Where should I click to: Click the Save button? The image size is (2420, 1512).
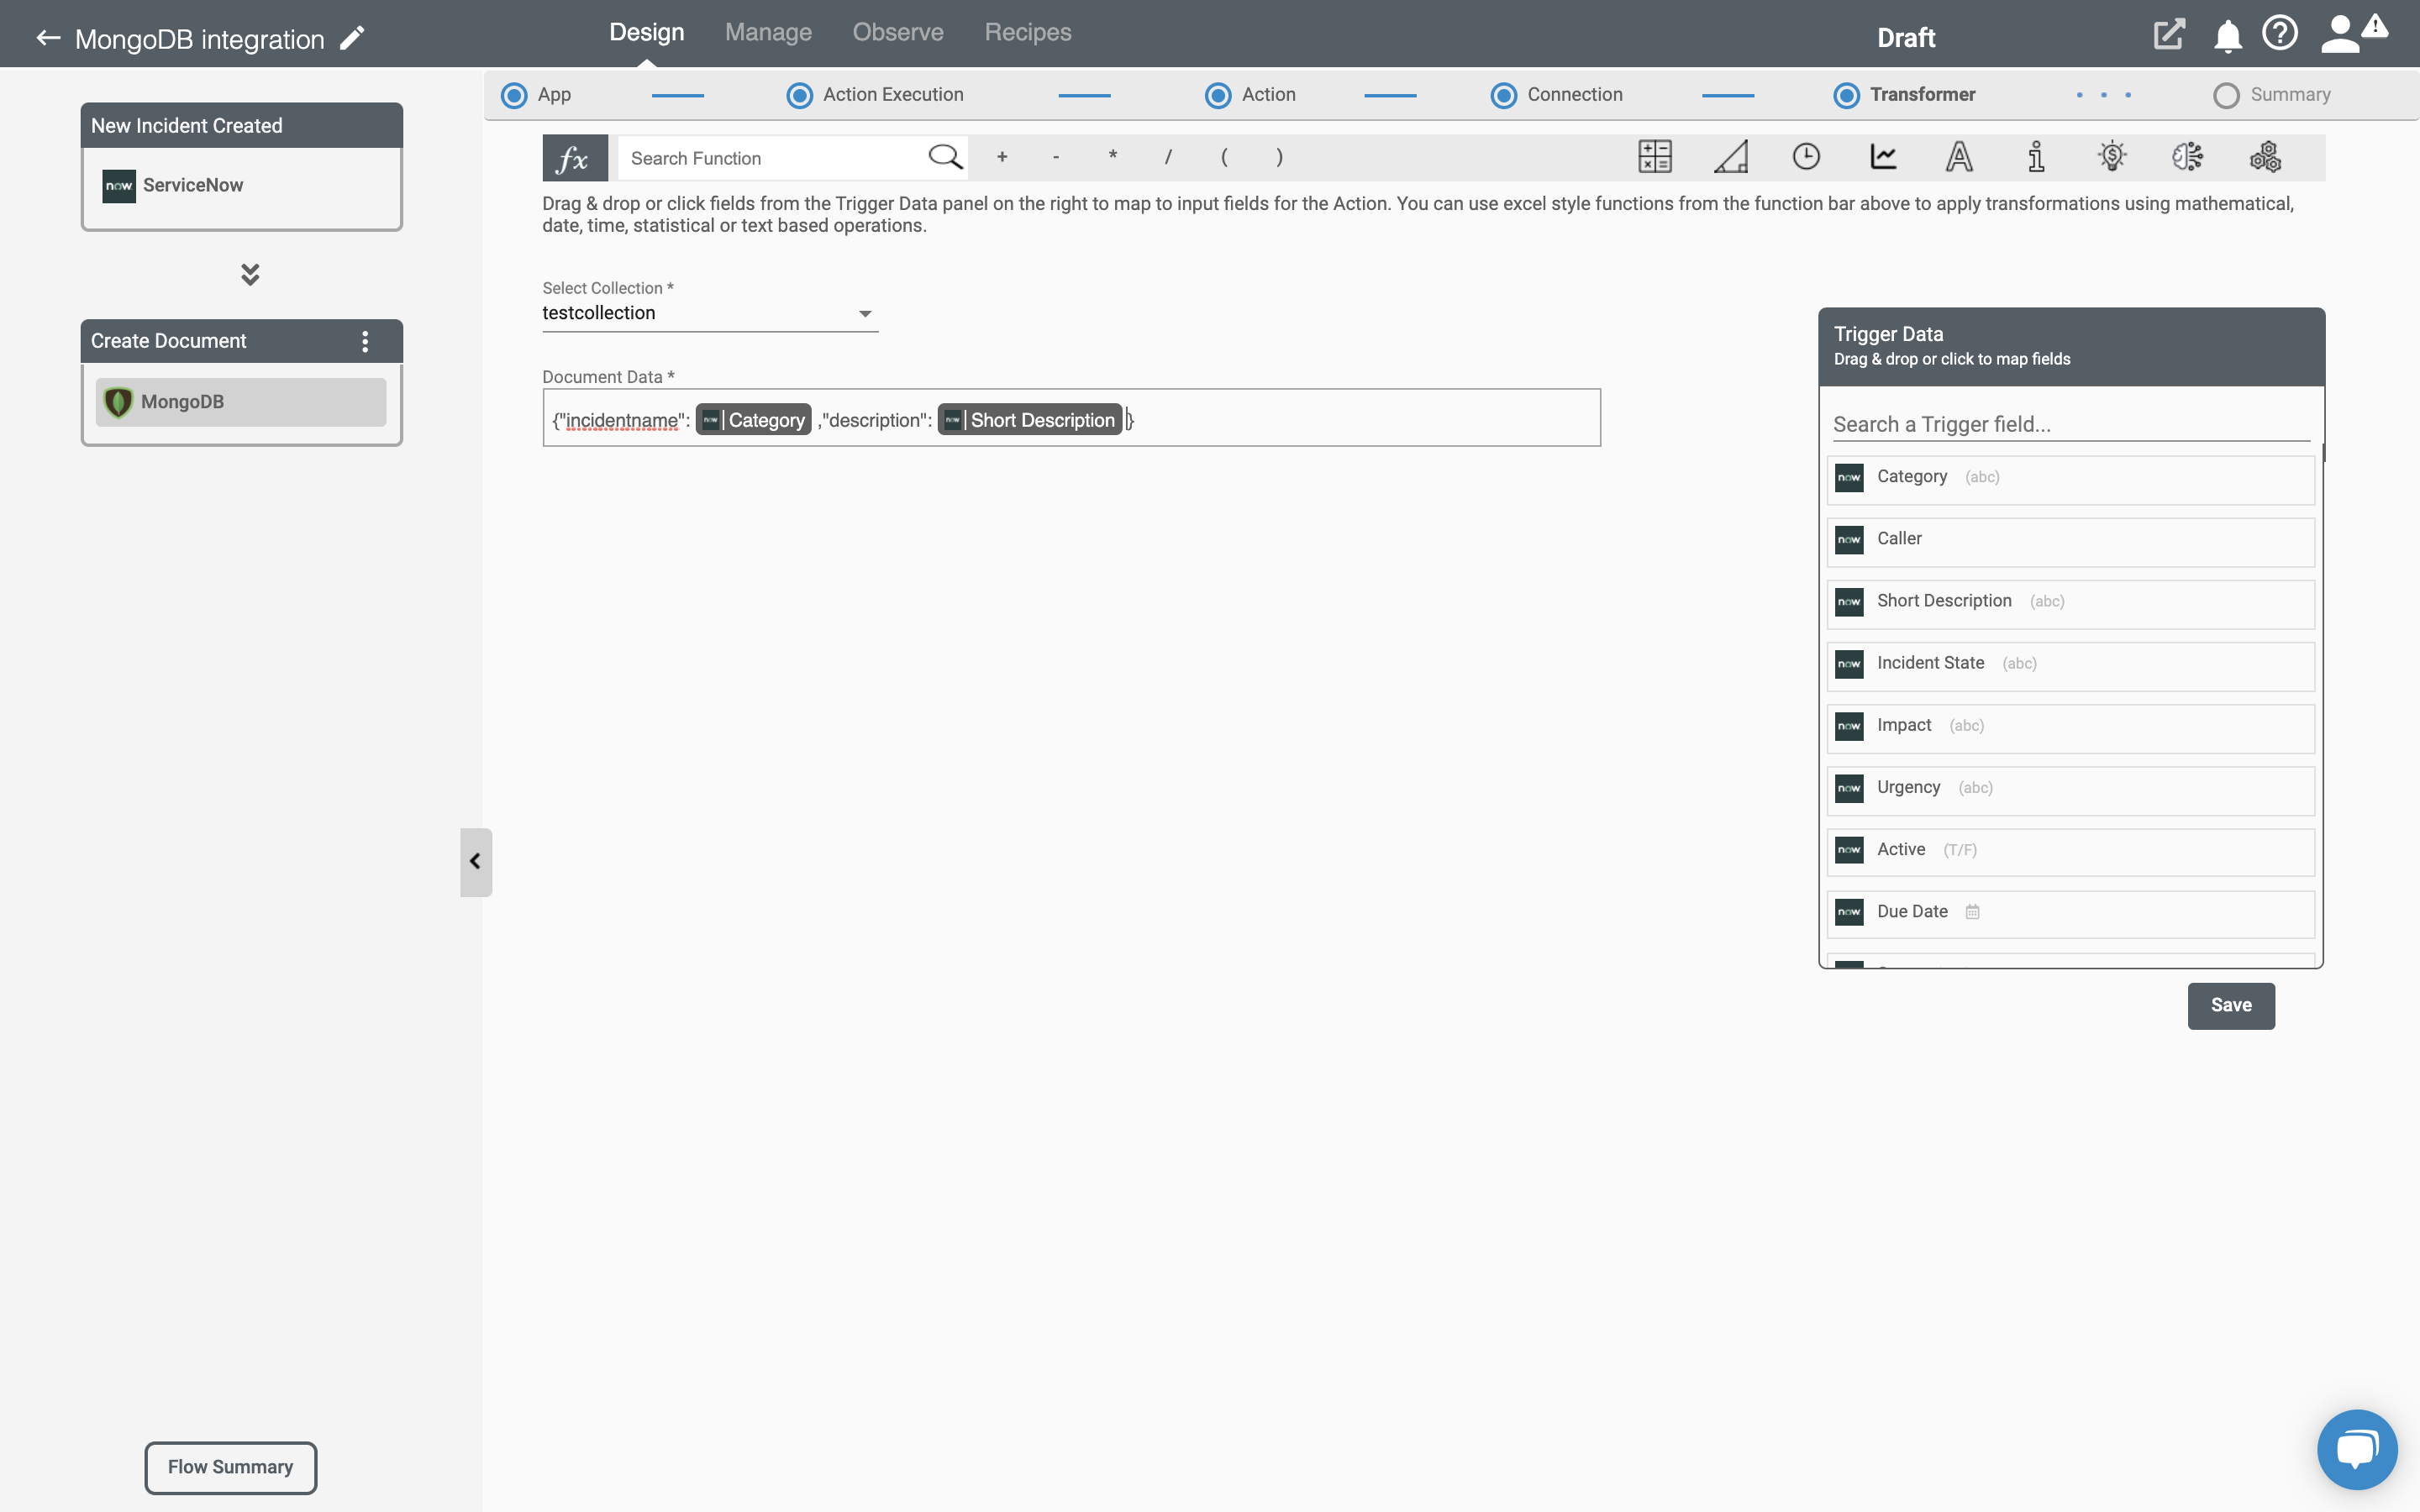(2231, 1005)
